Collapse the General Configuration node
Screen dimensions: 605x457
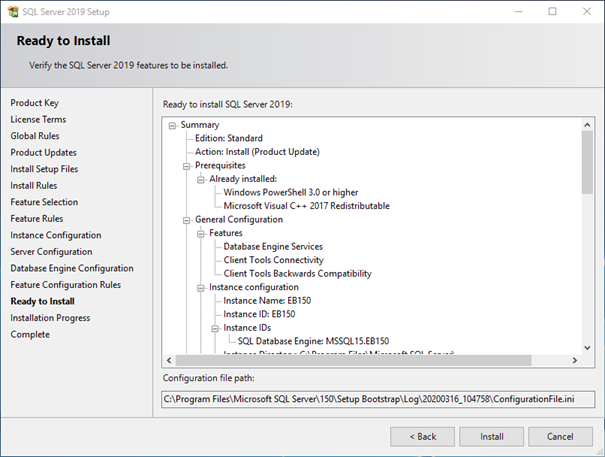186,220
